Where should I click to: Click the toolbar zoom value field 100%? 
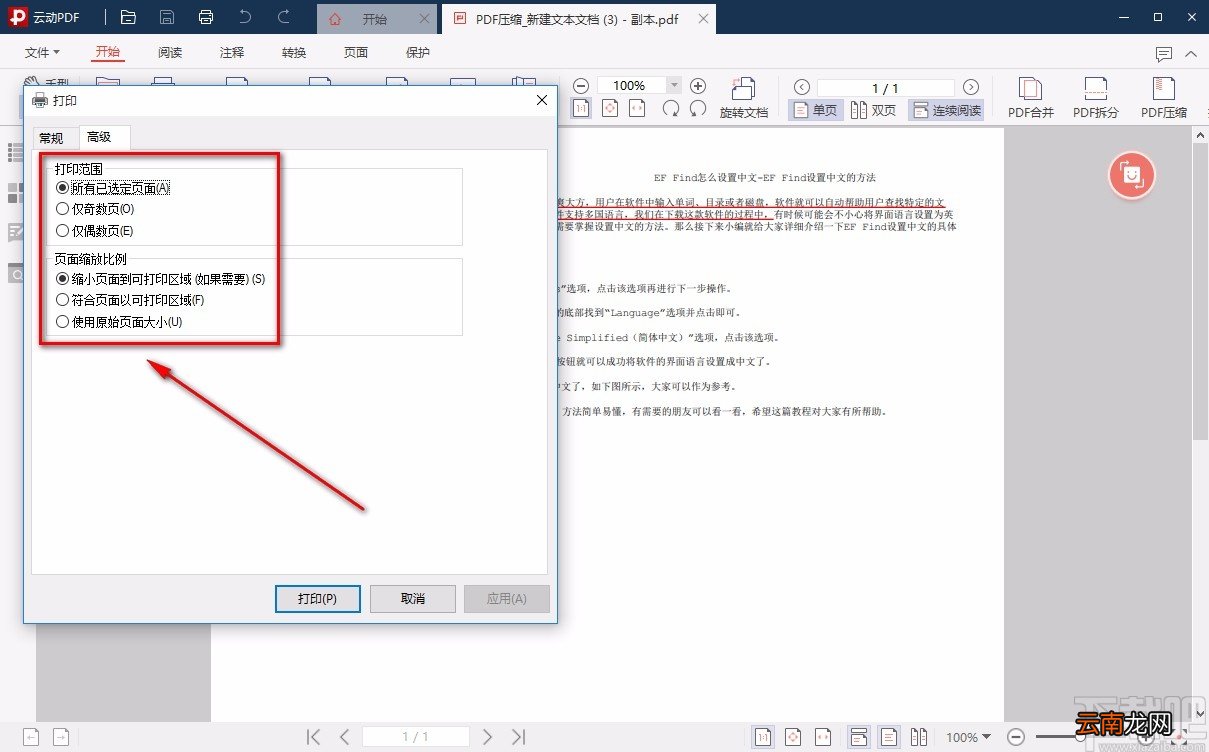[x=631, y=86]
